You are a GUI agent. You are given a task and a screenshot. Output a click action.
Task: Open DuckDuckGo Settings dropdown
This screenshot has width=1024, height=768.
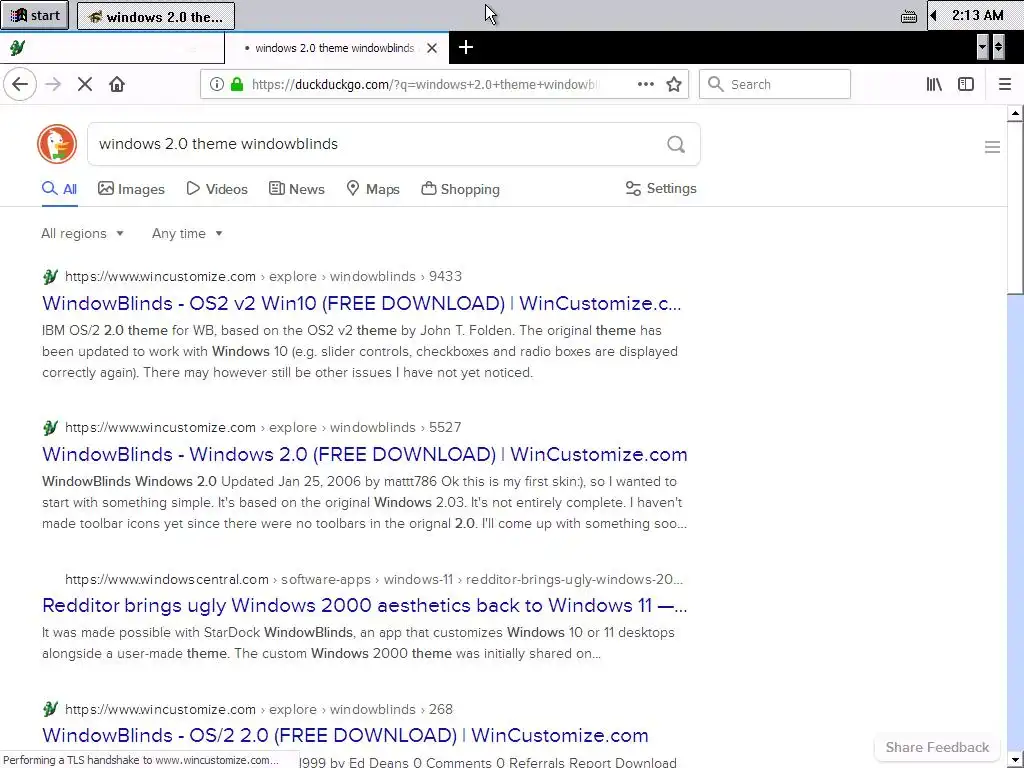coord(661,189)
